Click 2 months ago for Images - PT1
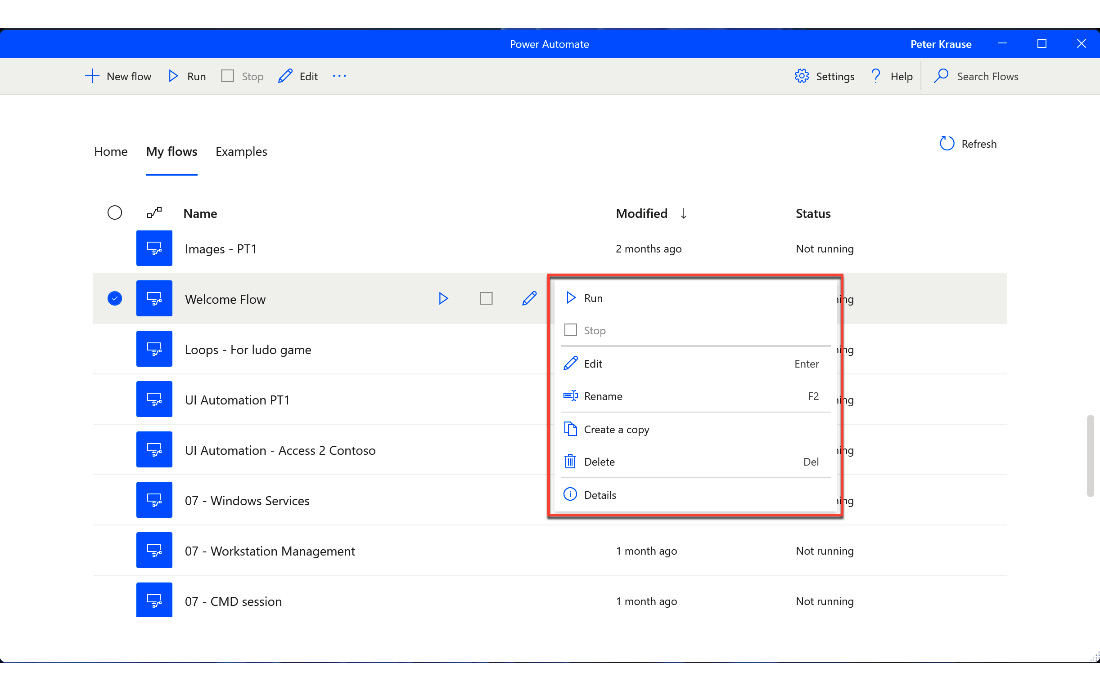Image resolution: width=1100 pixels, height=691 pixels. tap(649, 249)
